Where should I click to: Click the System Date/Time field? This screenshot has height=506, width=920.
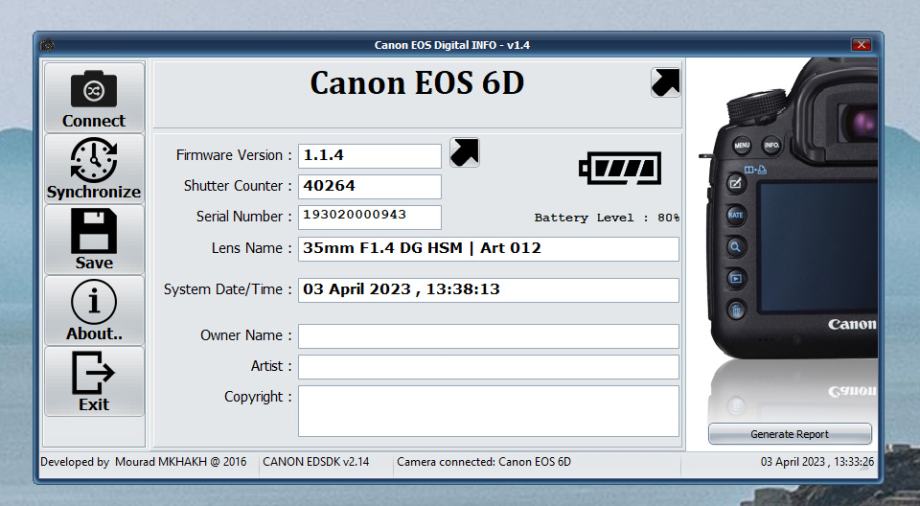pyautogui.click(x=488, y=290)
